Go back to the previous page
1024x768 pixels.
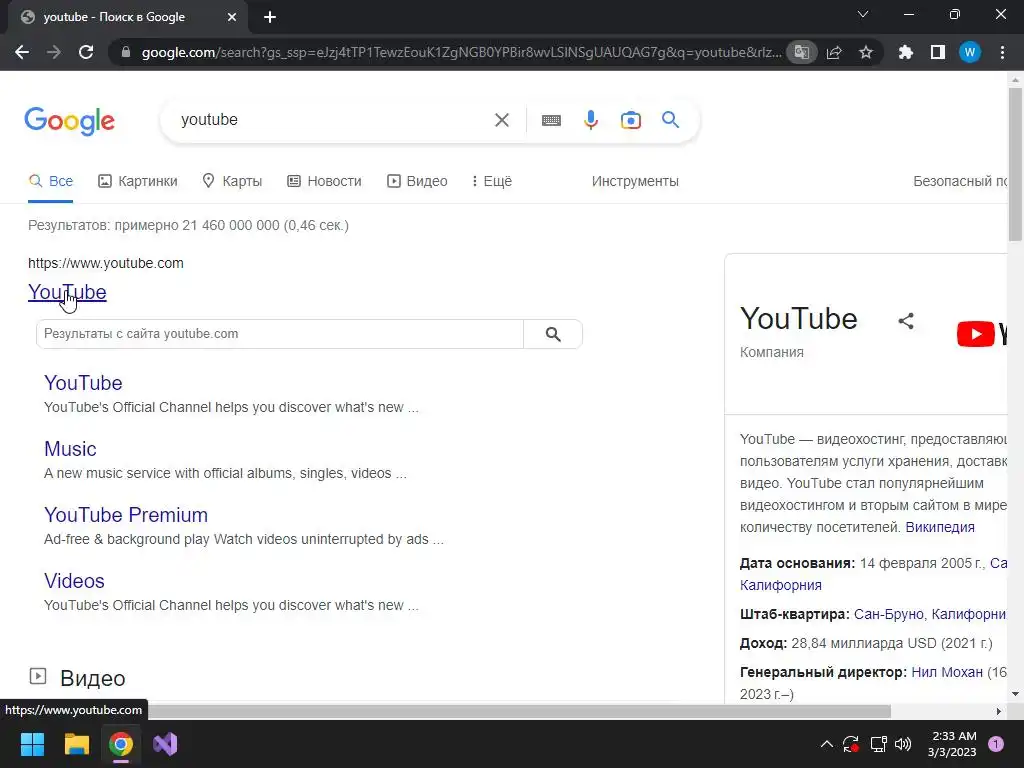point(22,52)
